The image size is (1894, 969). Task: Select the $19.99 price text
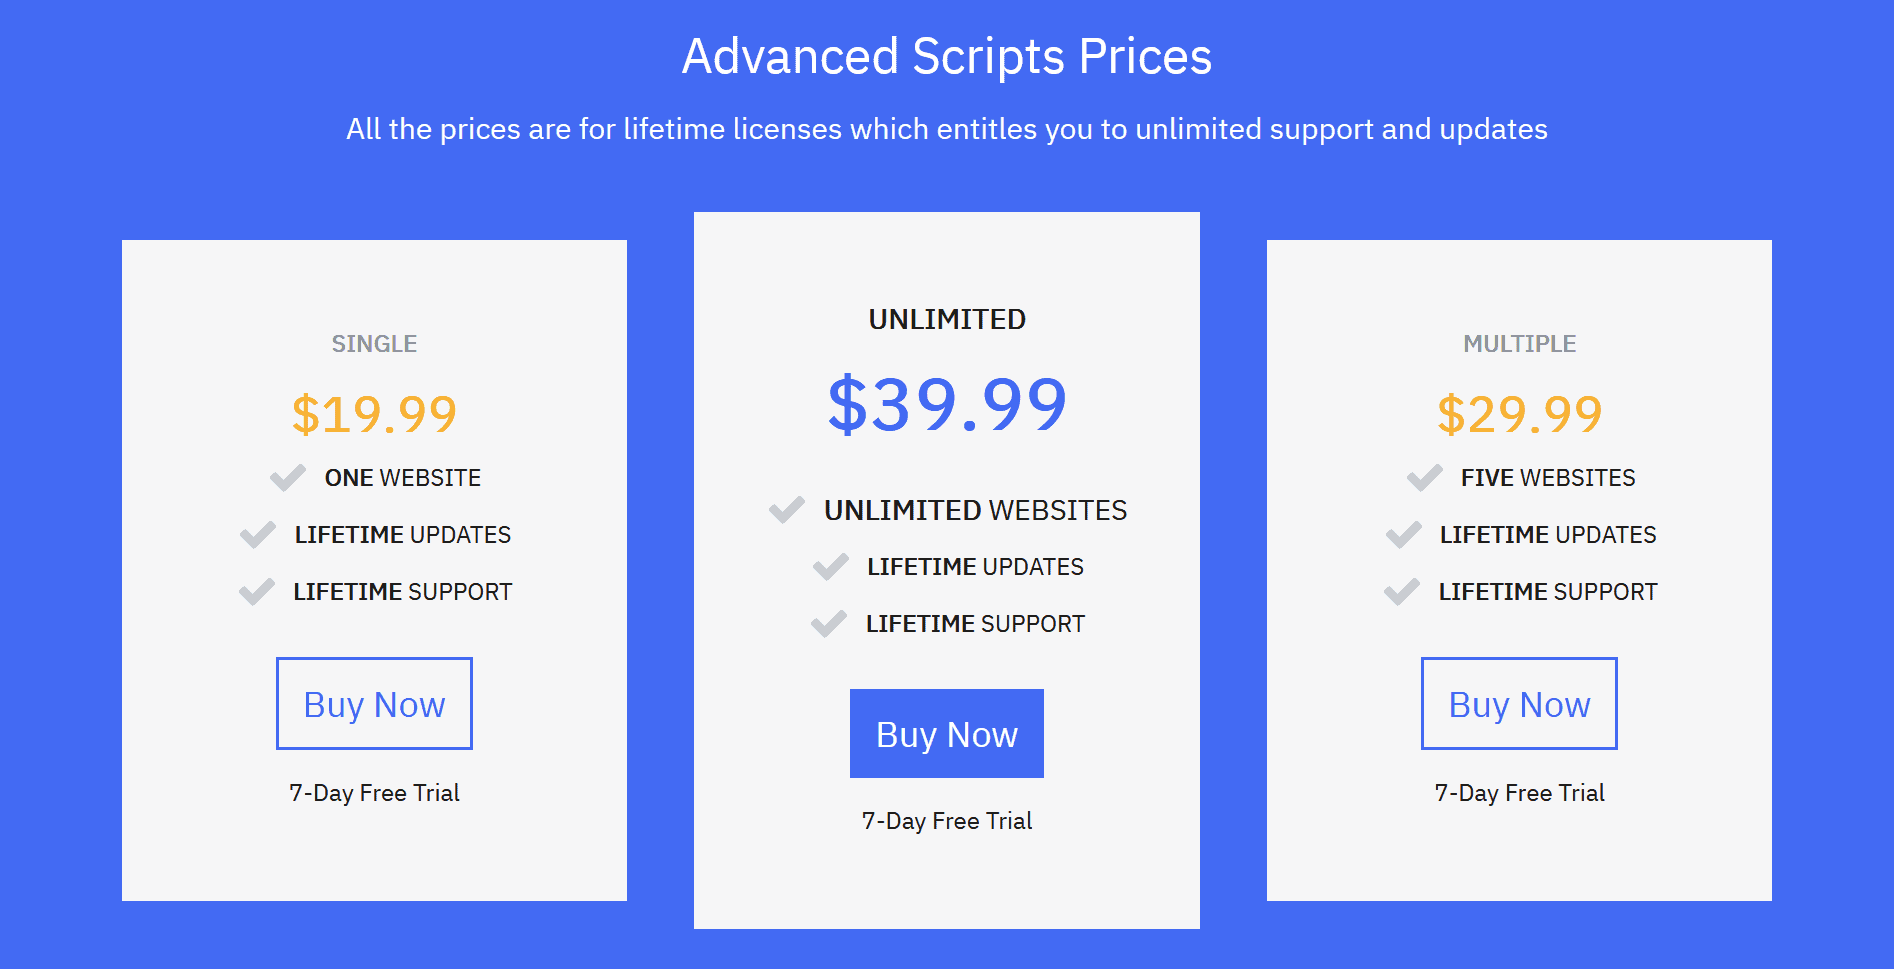(374, 414)
